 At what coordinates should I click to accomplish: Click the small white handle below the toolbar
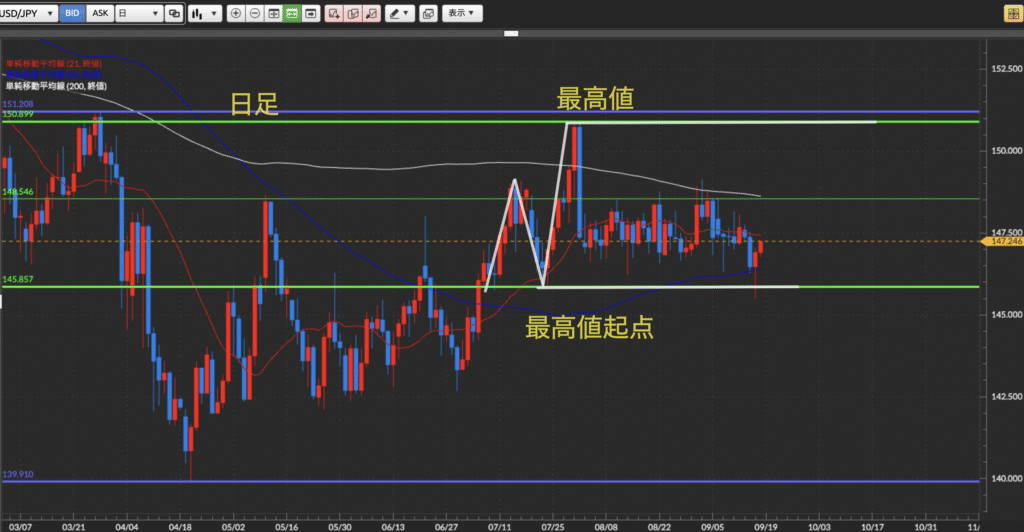511,33
